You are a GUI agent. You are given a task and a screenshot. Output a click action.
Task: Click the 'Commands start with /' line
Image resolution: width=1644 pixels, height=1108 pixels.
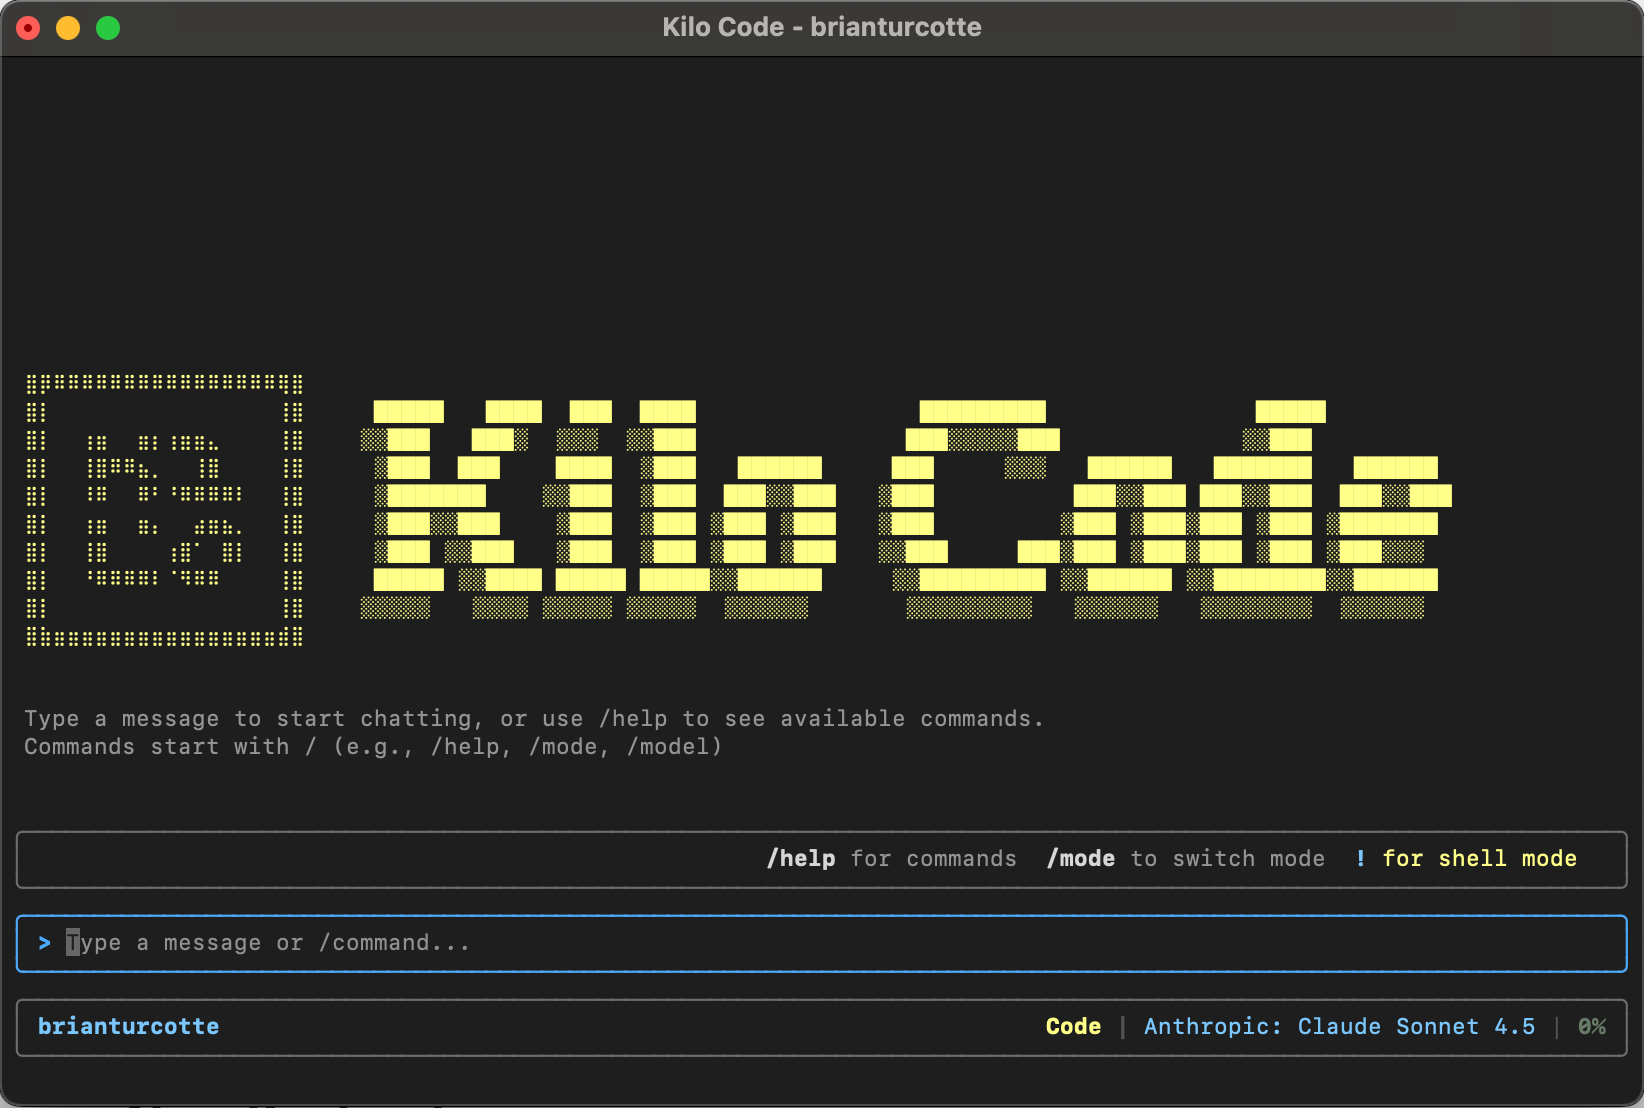373,747
